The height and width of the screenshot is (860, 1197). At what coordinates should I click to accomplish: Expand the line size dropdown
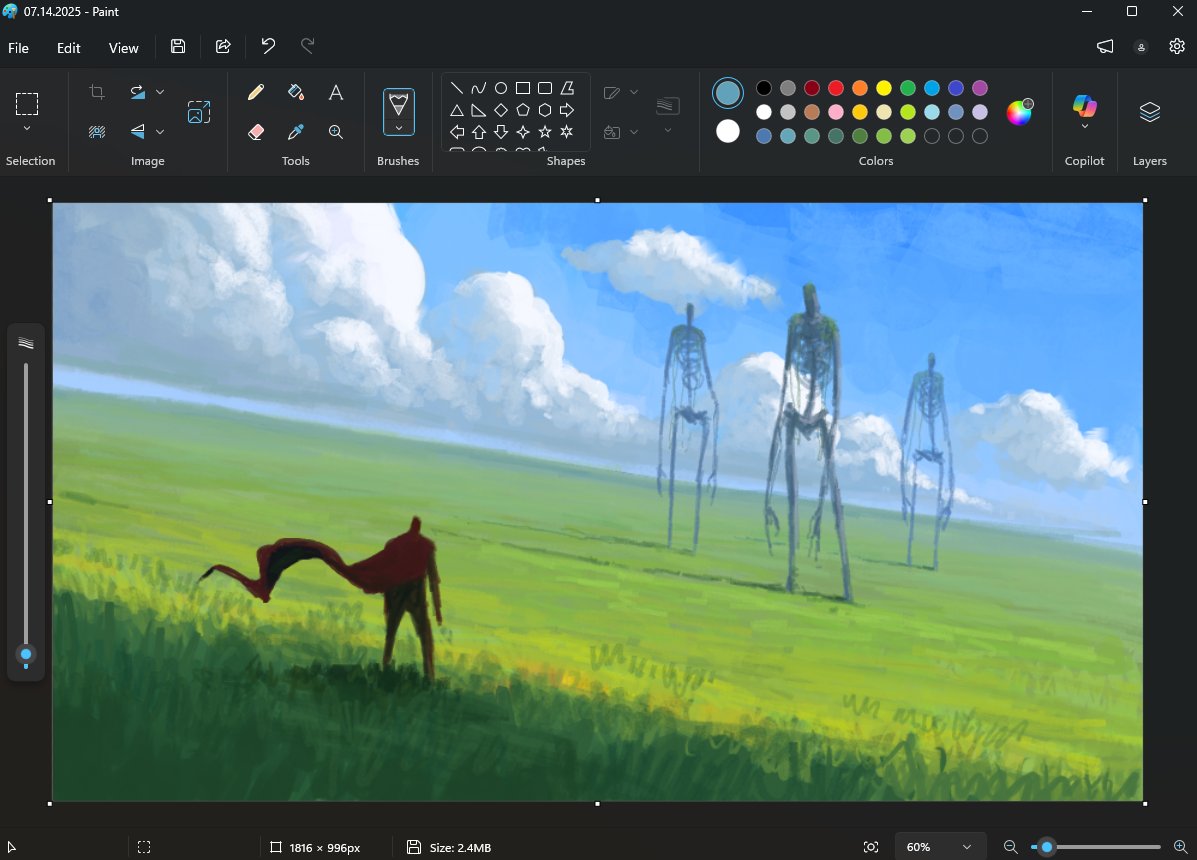click(x=668, y=130)
